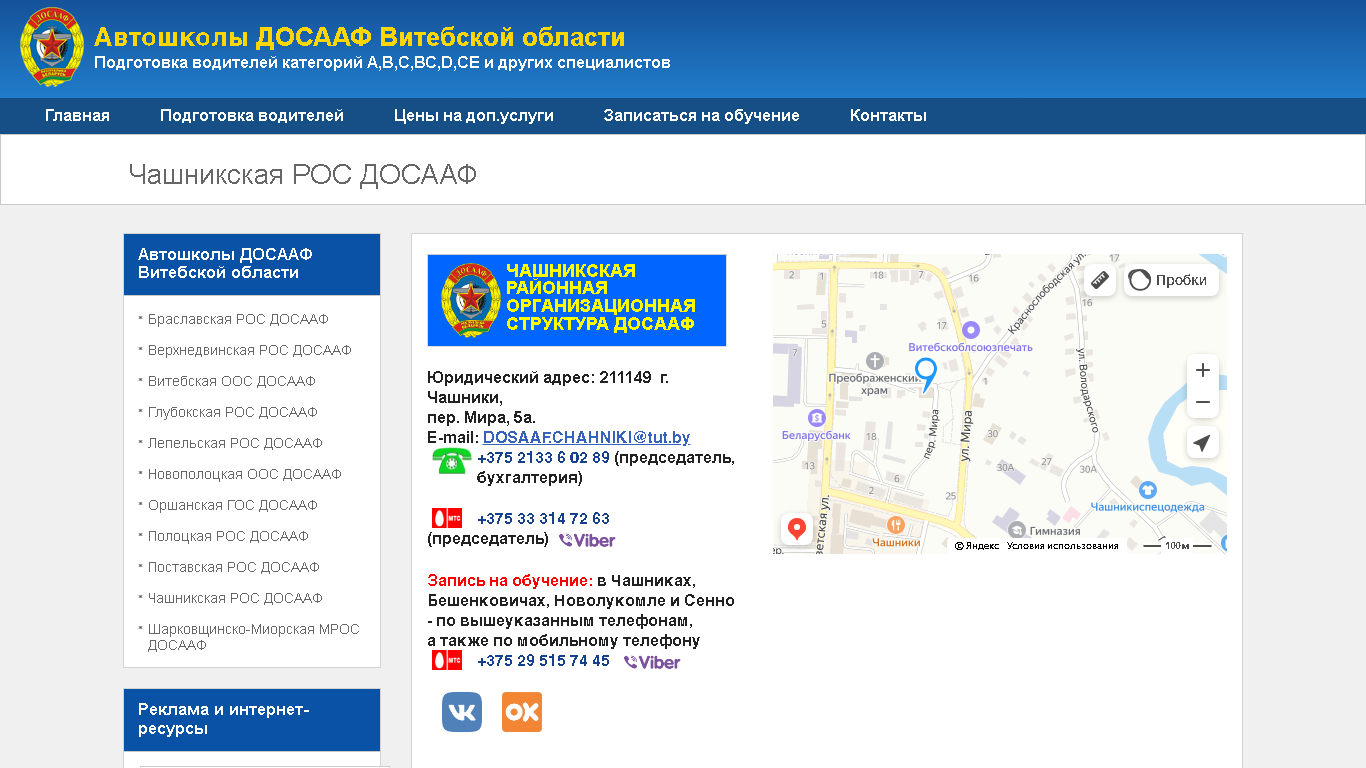Open the Odnoklassniki orange icon

tap(522, 712)
